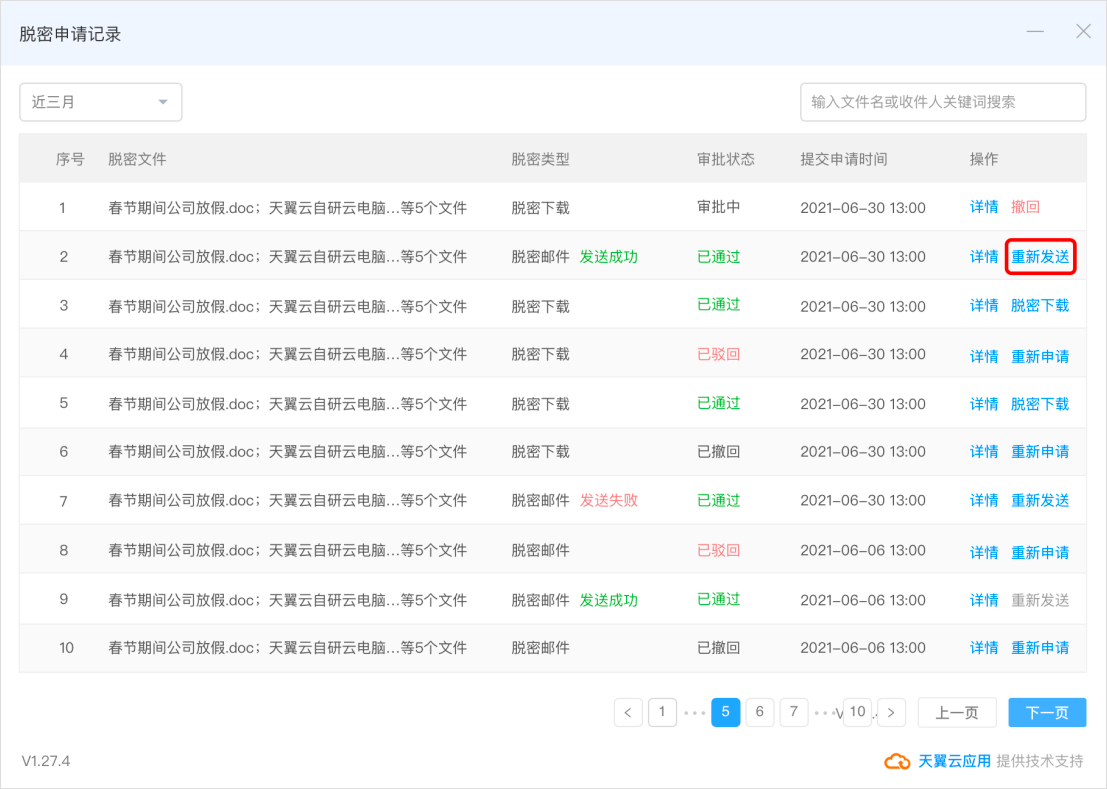Click the previous page arrow icon

pos(628,712)
